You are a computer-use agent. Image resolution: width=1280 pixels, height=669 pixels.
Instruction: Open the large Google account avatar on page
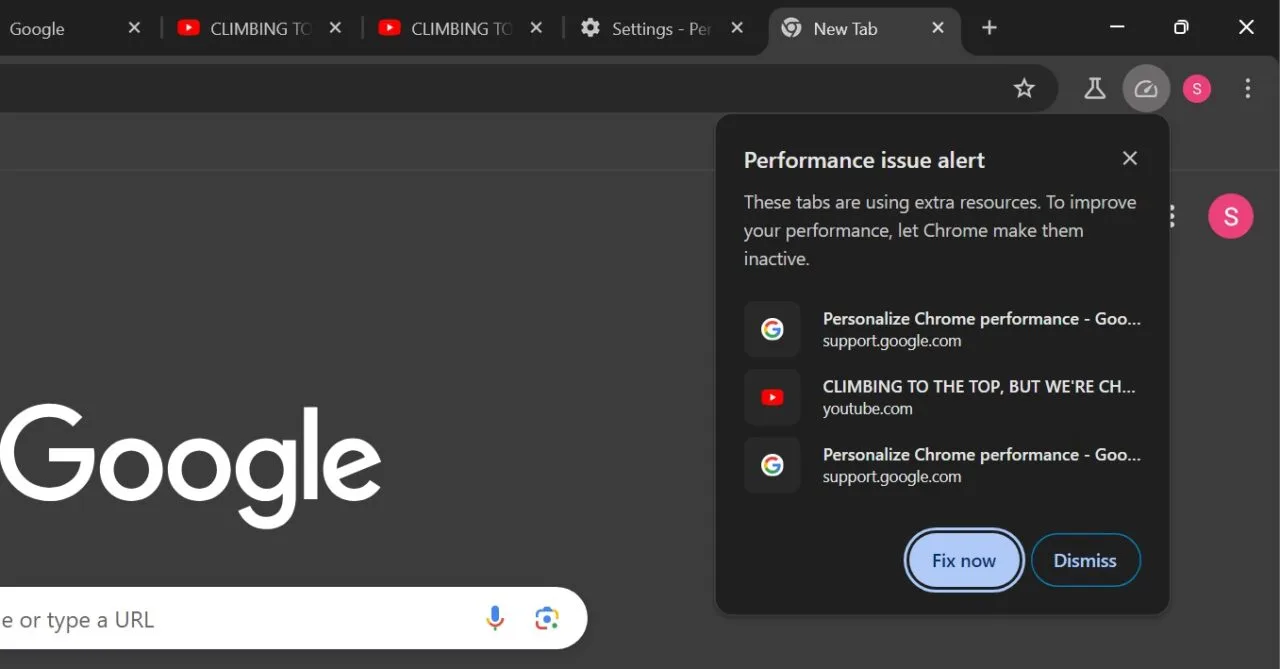coord(1230,216)
